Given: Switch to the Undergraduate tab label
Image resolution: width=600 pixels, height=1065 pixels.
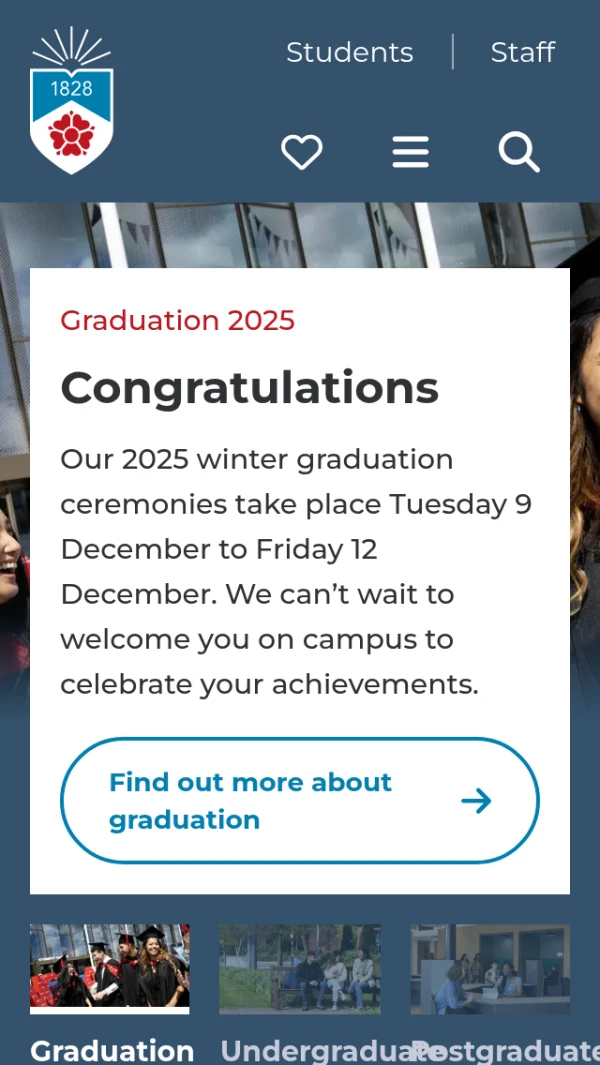Looking at the screenshot, I should [x=312, y=1050].
